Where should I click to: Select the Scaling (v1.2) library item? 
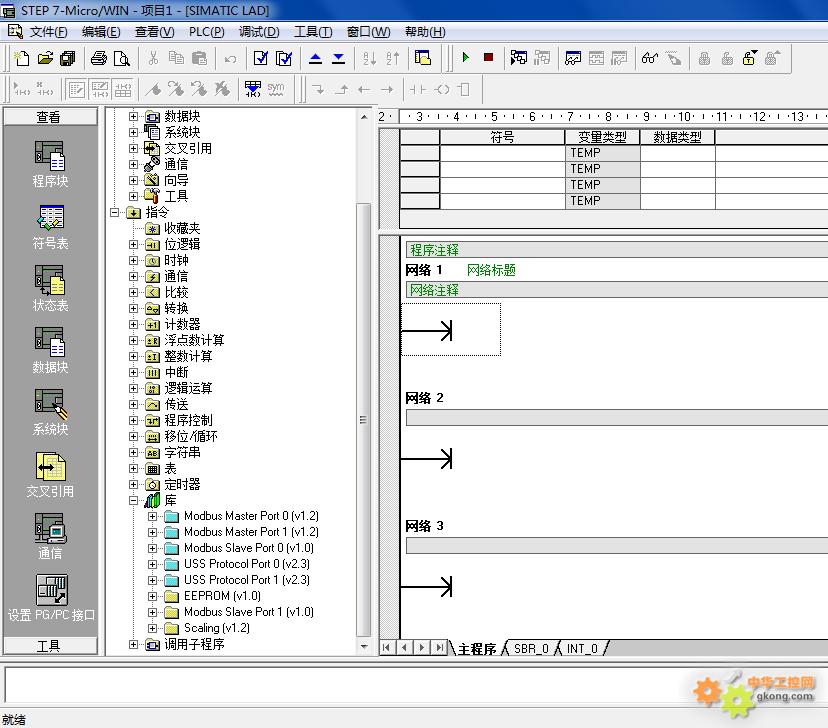[x=217, y=628]
